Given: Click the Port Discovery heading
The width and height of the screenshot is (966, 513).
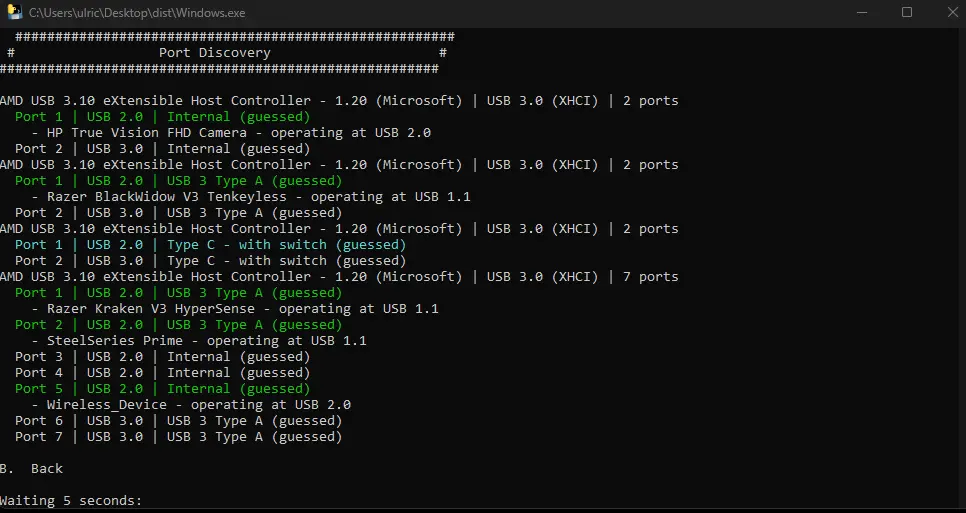Looking at the screenshot, I should point(214,53).
